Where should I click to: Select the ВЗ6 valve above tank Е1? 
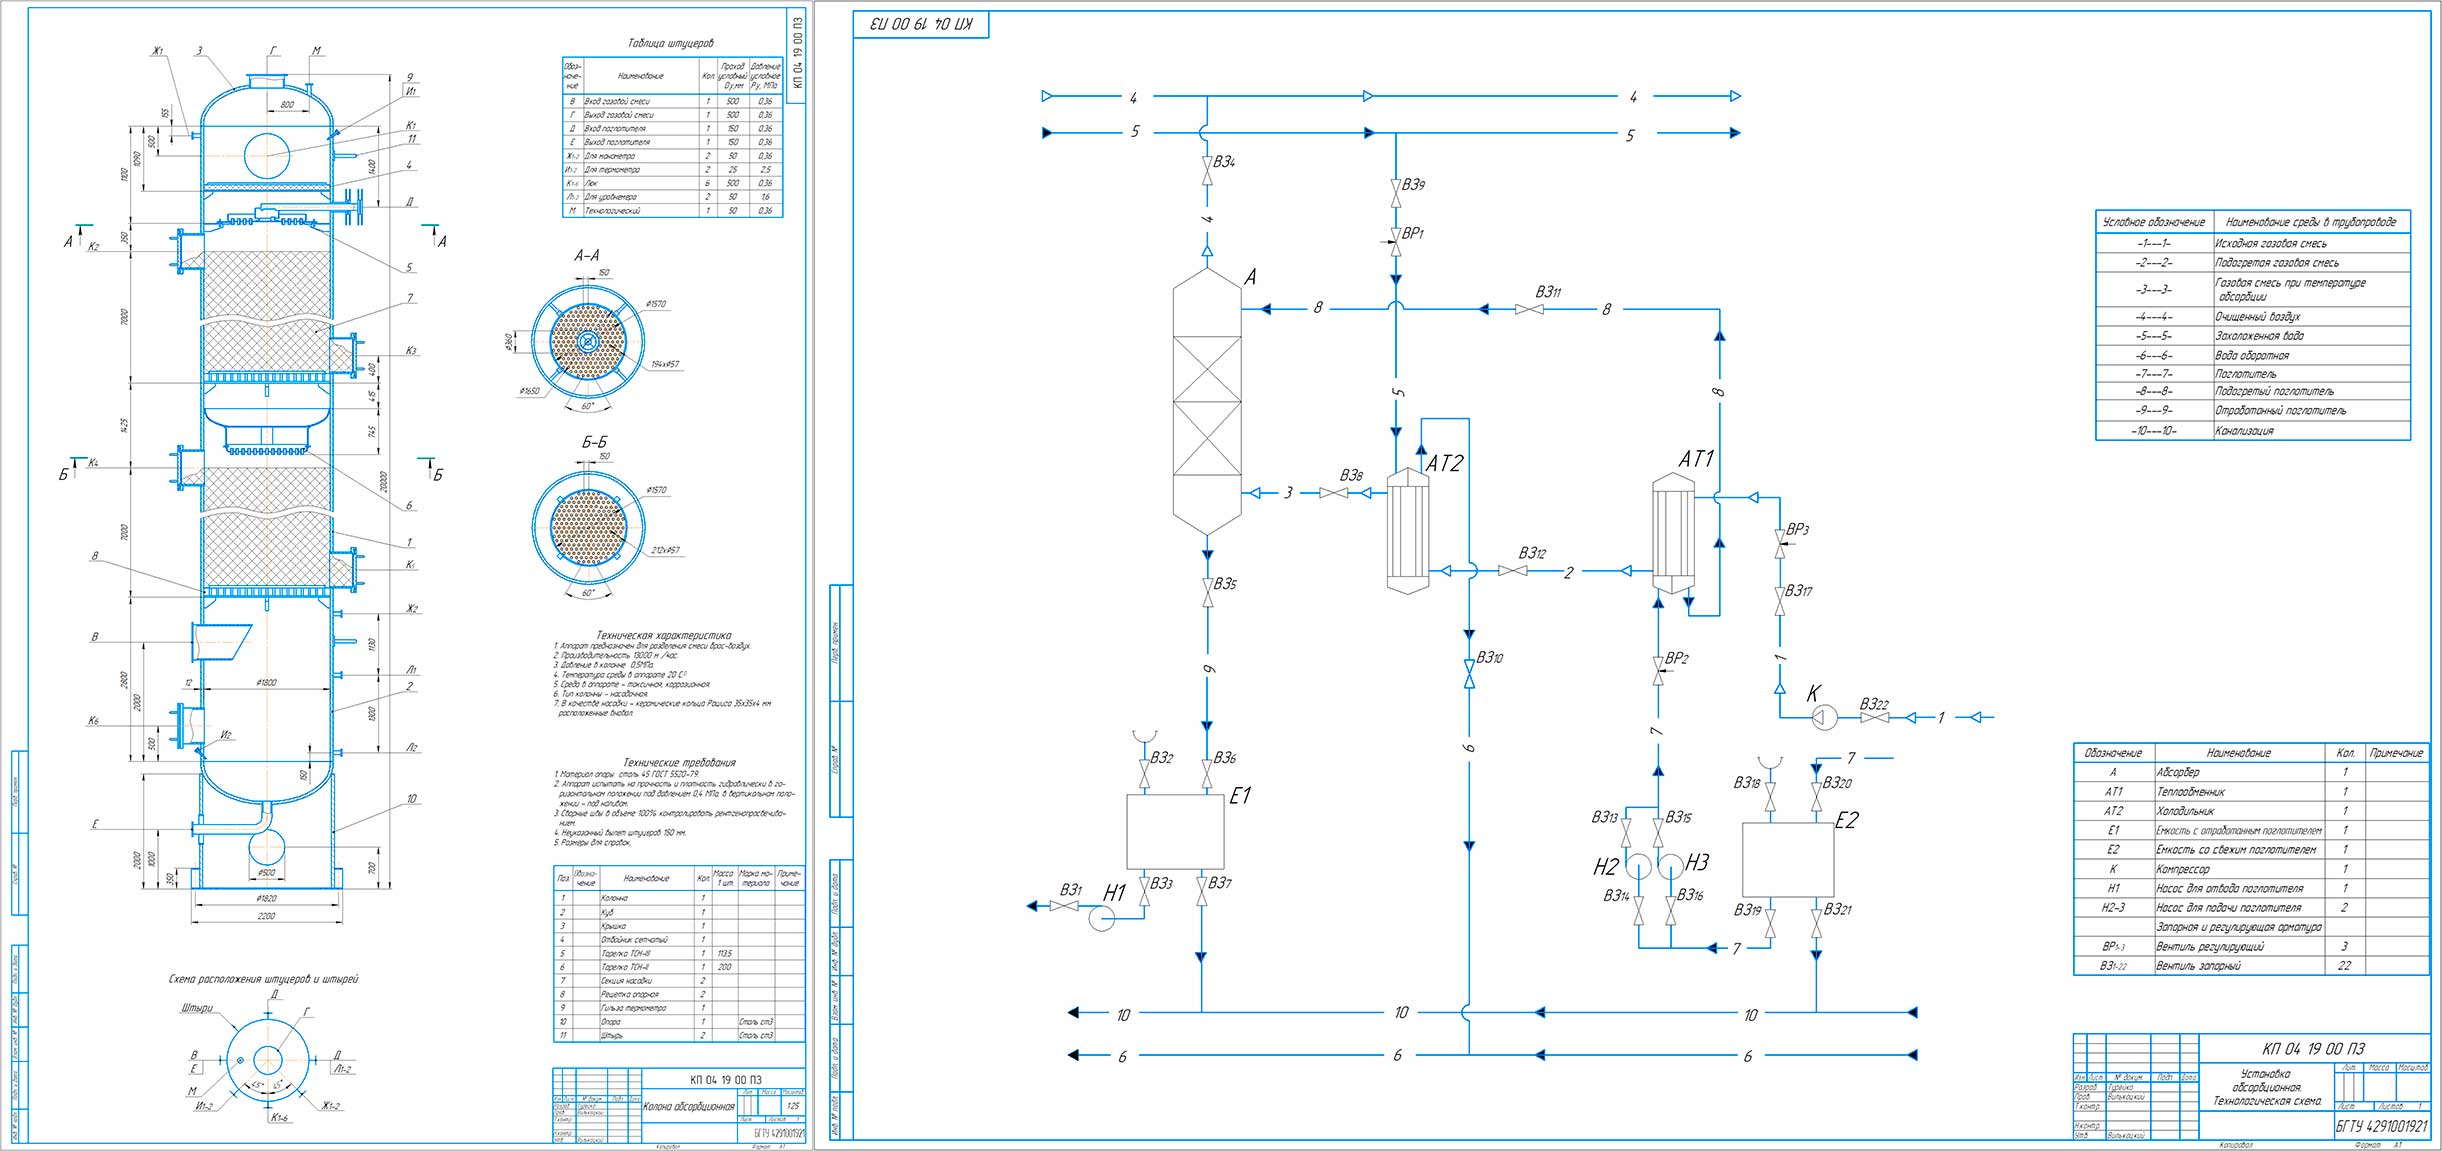[1207, 773]
